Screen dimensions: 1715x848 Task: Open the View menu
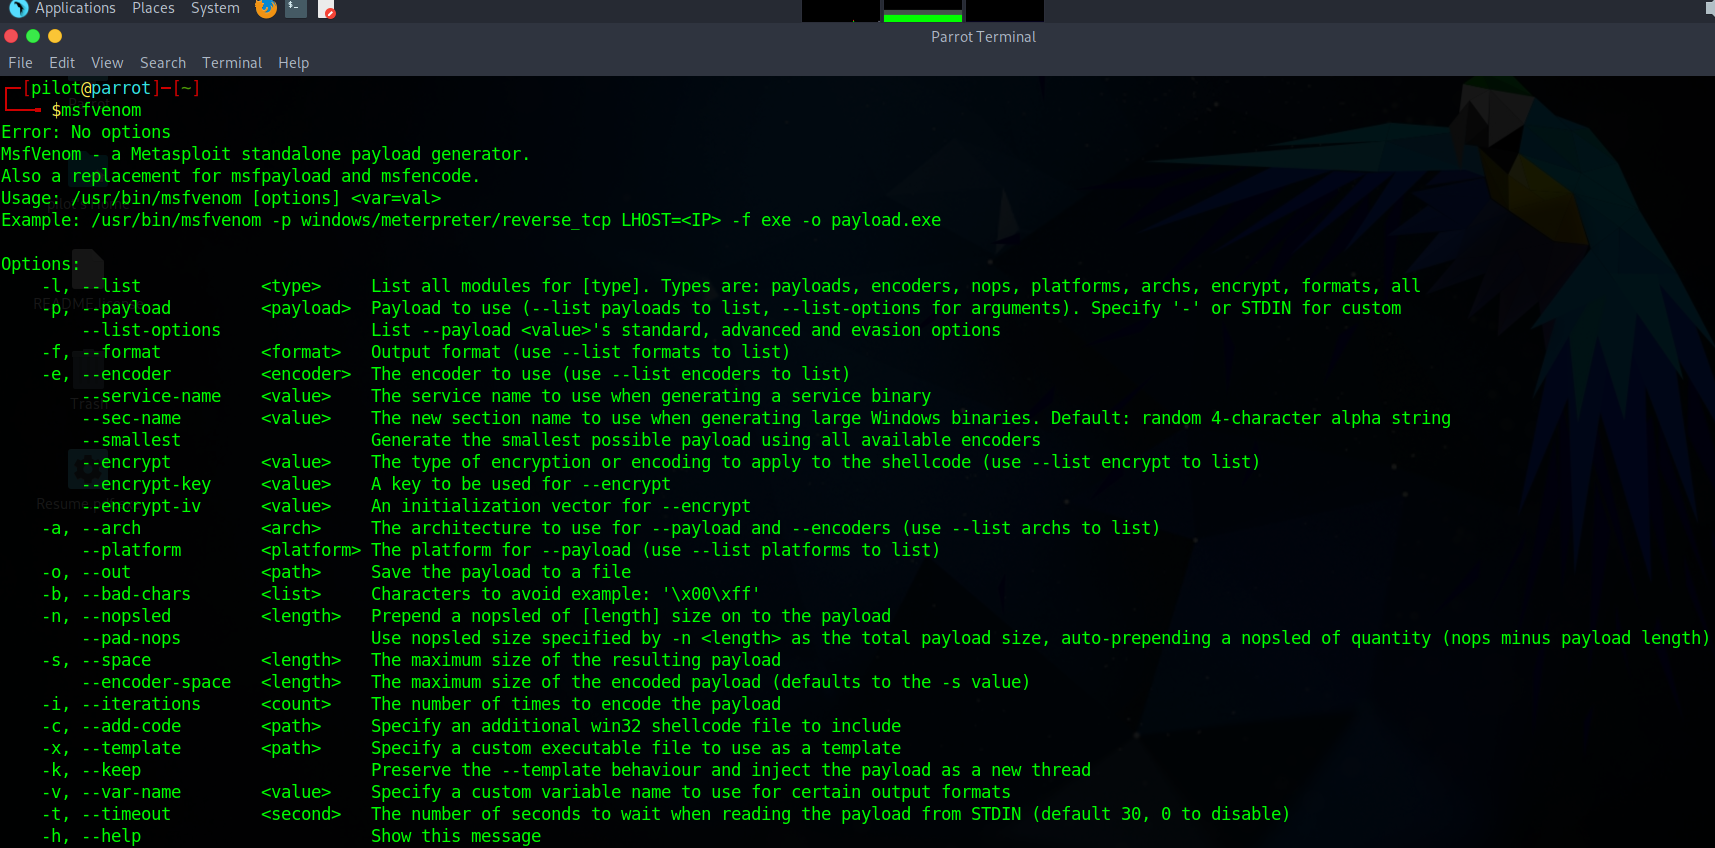coord(107,63)
